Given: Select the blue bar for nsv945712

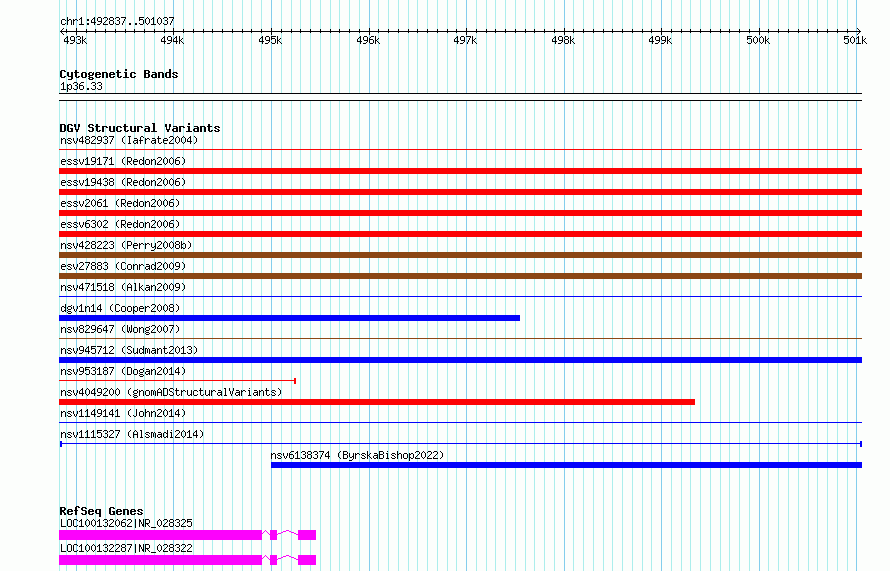Looking at the screenshot, I should (460, 360).
